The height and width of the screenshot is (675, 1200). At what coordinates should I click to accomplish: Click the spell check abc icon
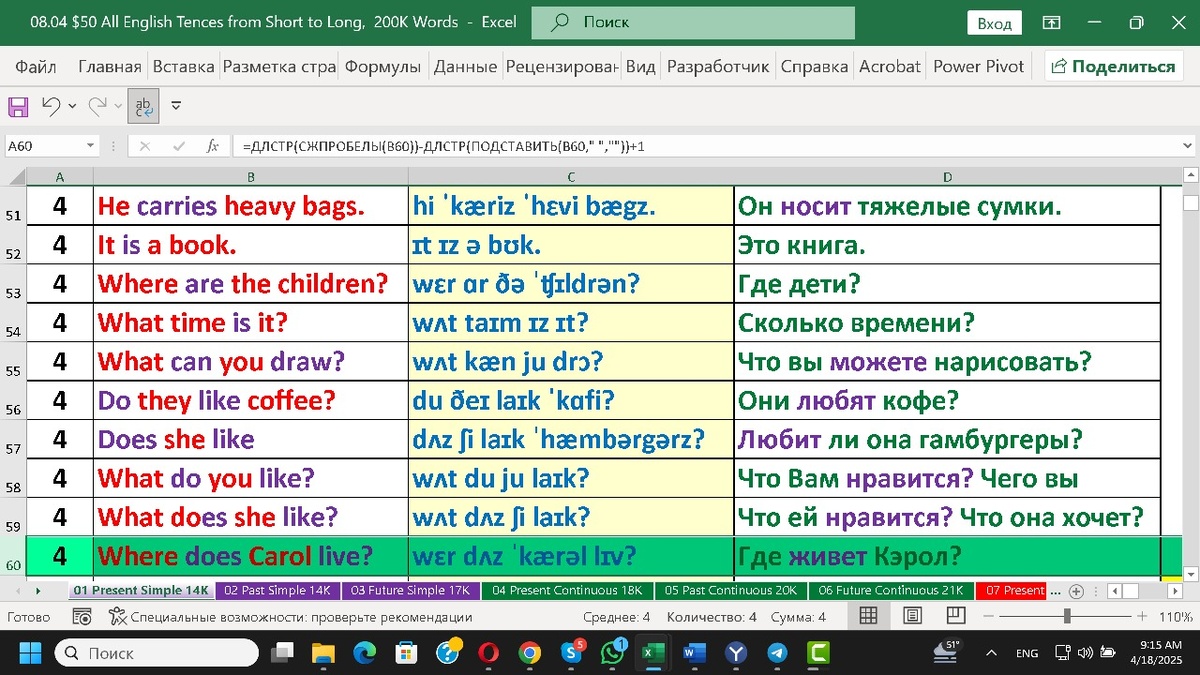(x=143, y=105)
